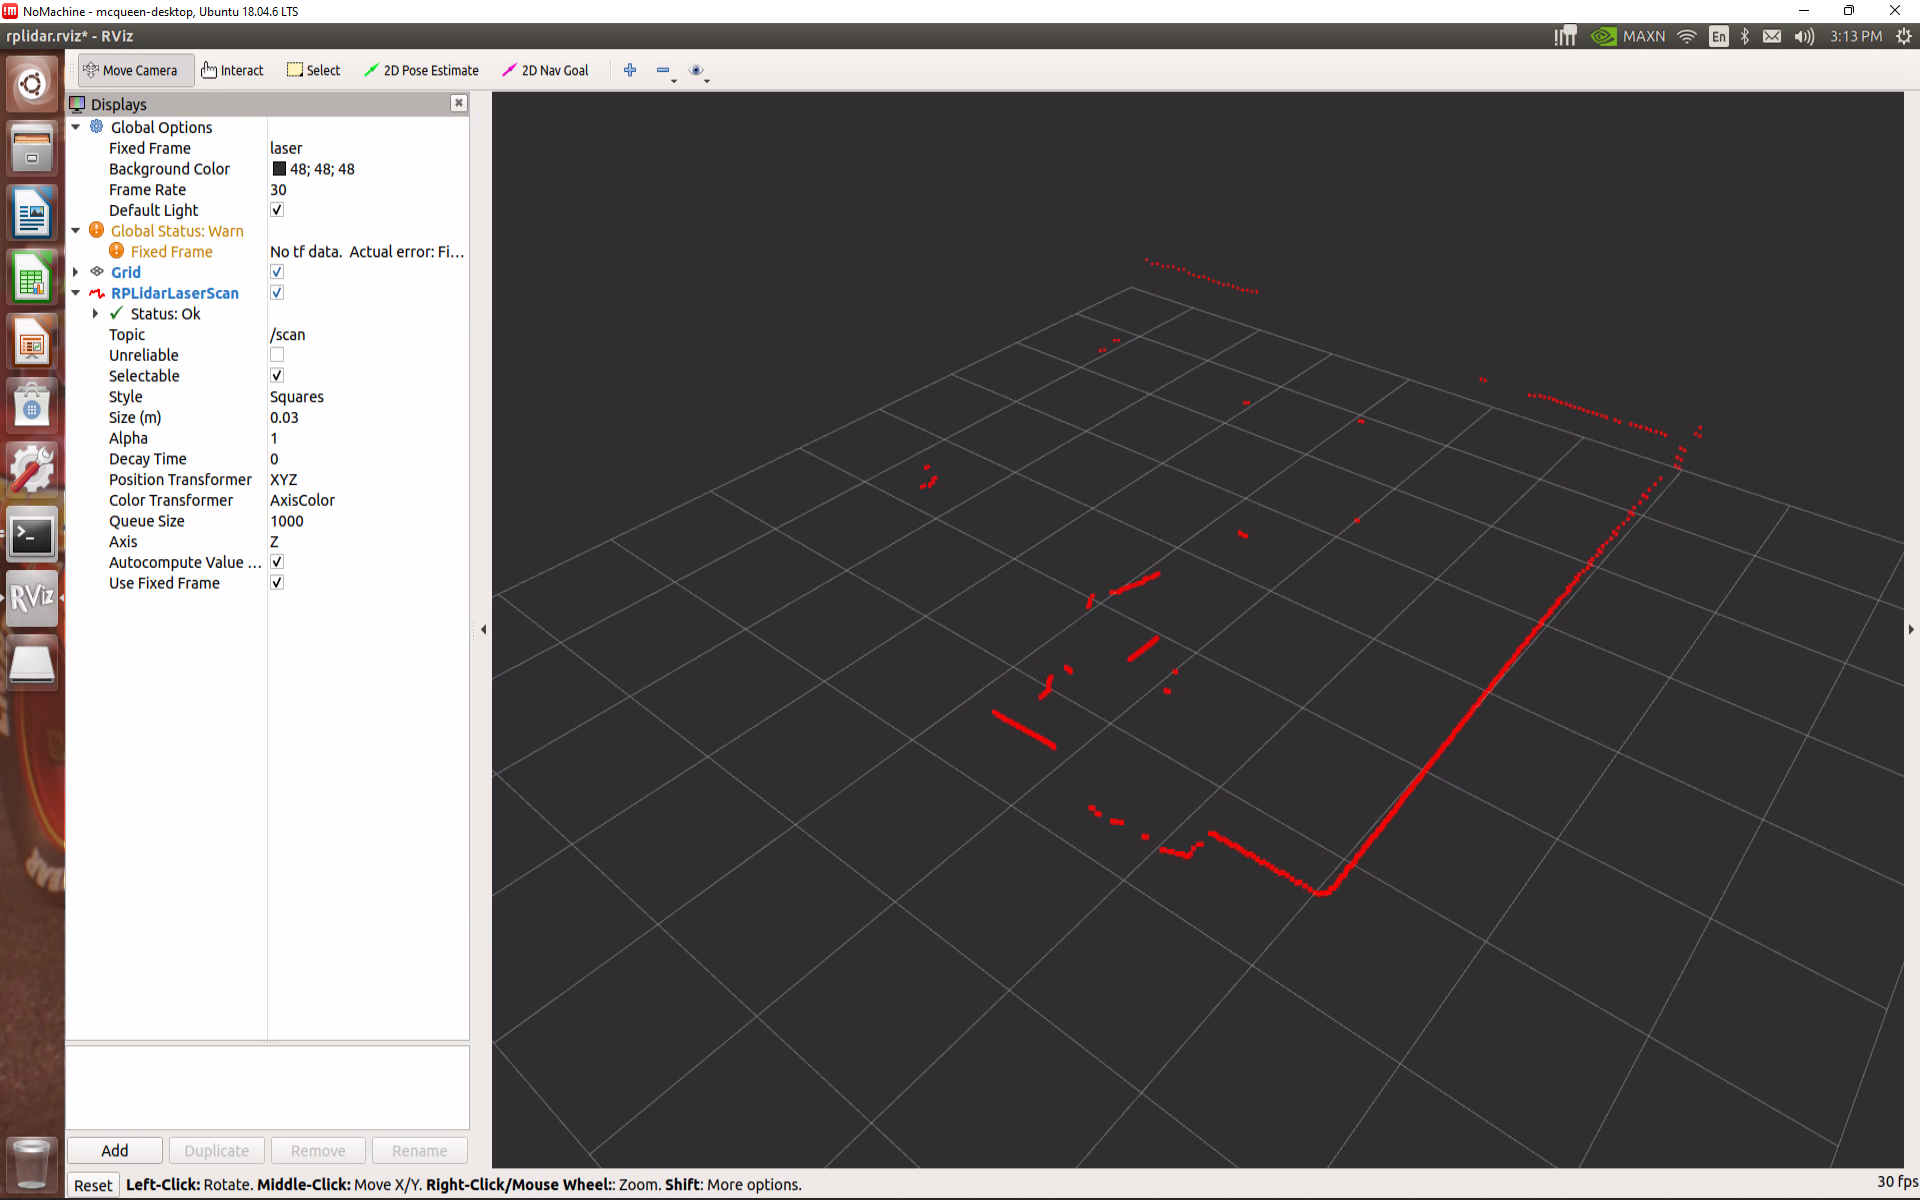Viewport: 1920px width, 1200px height.
Task: Click the Reset button
Action: click(92, 1184)
